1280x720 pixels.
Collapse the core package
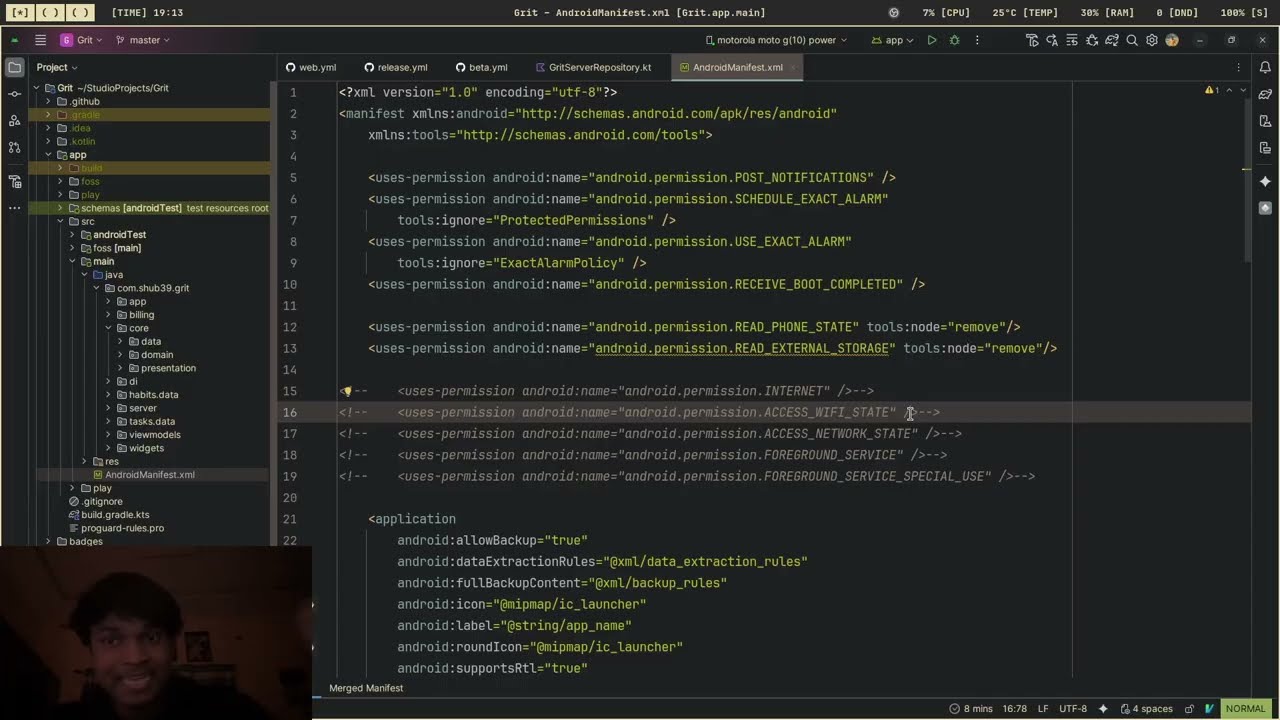tap(108, 328)
